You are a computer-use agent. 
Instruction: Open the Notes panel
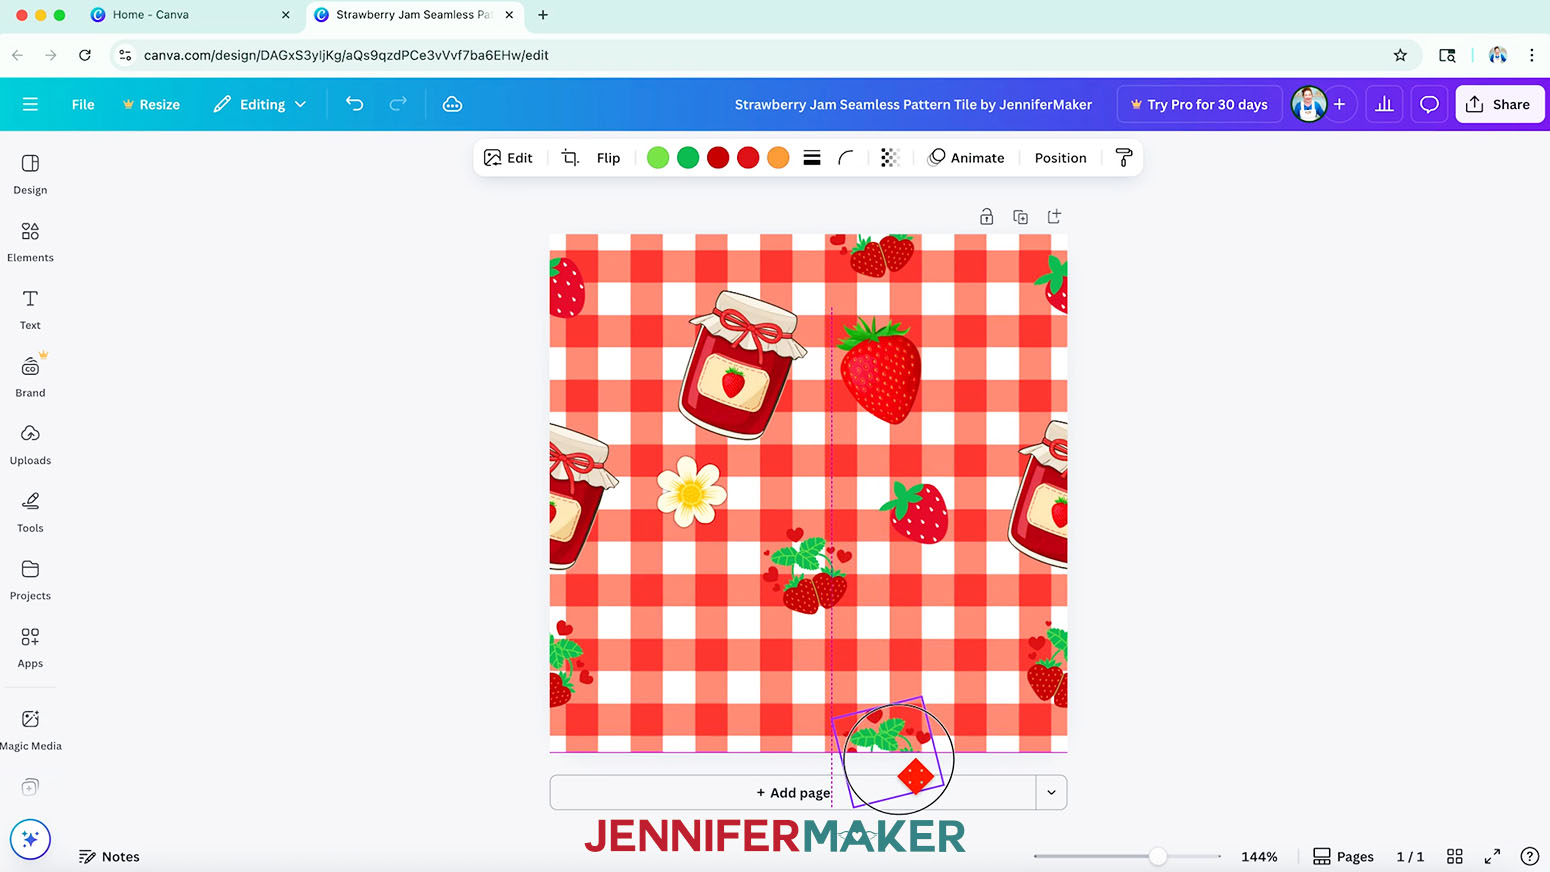coord(109,857)
